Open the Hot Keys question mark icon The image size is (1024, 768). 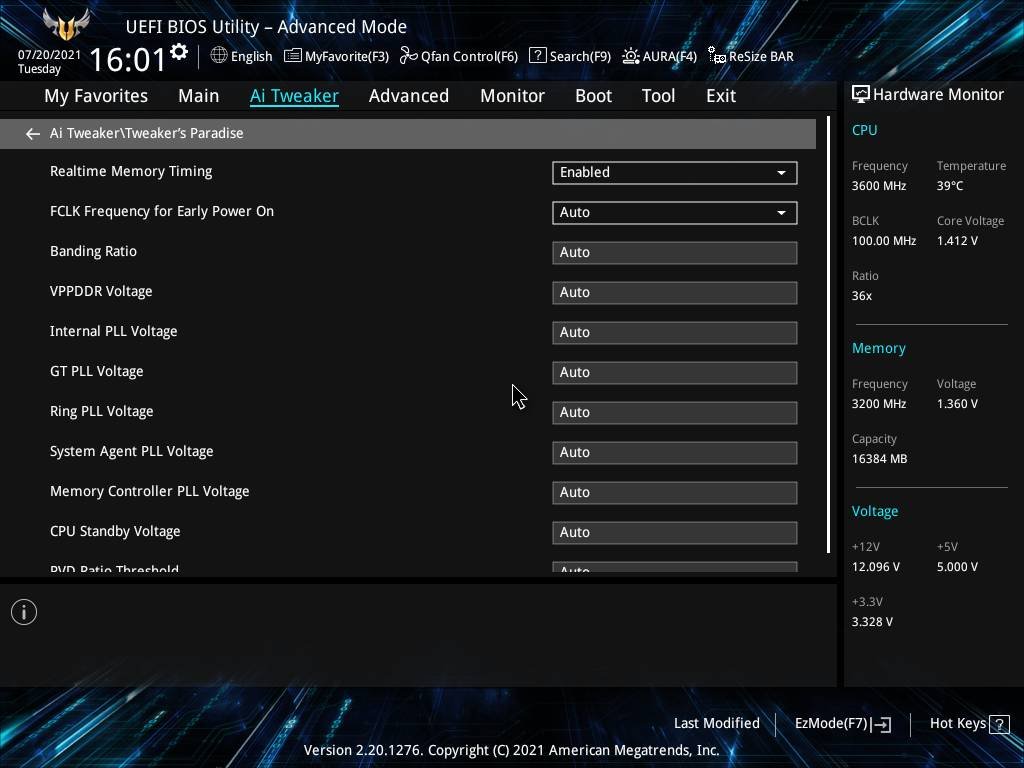point(998,724)
